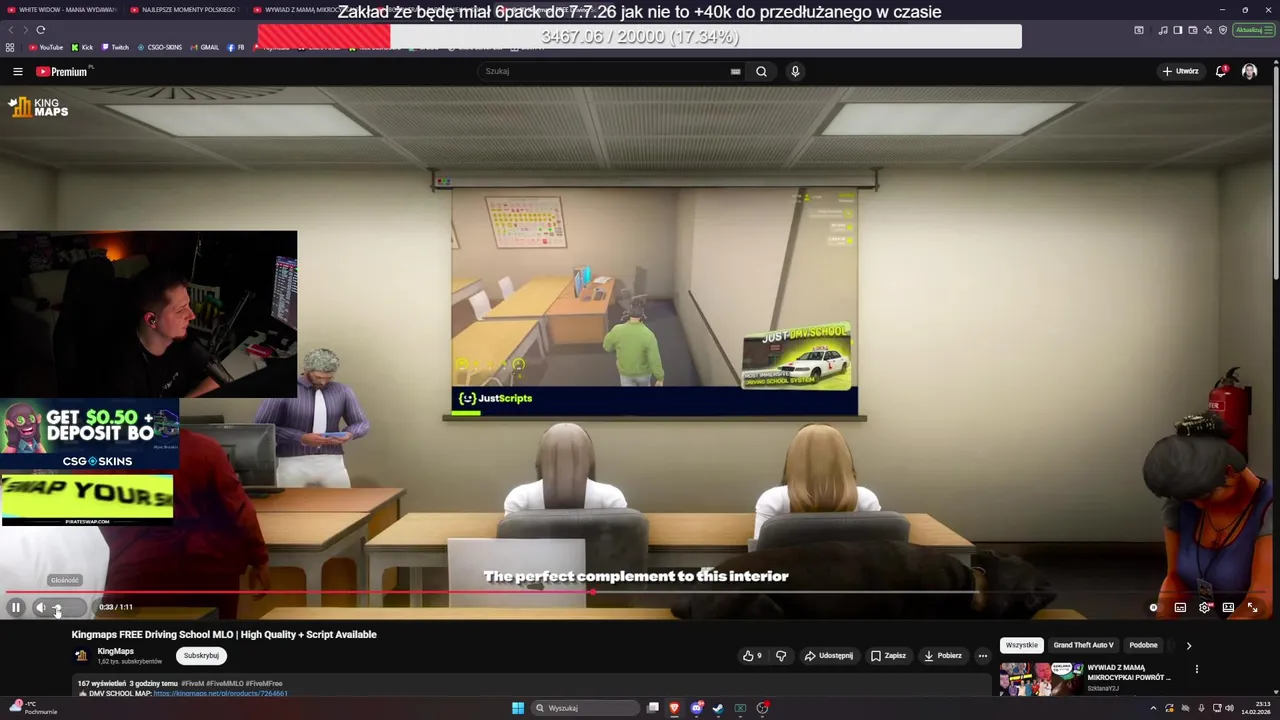This screenshot has height=720, width=1280.
Task: Select the Grand Theft Auto V chip
Action: pos(1083,645)
